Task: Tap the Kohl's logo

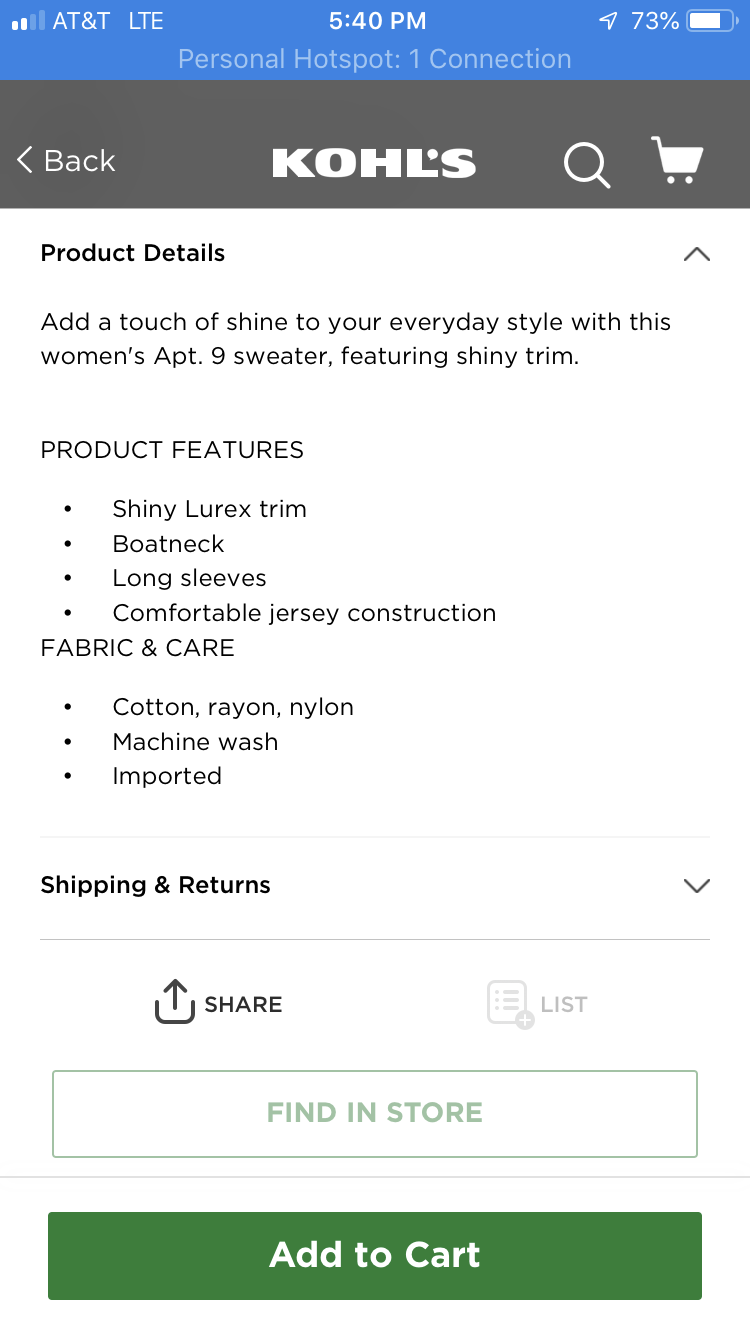Action: pos(374,163)
